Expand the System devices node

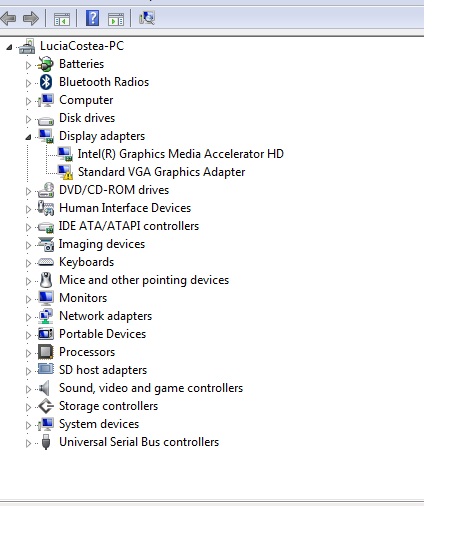click(x=28, y=425)
